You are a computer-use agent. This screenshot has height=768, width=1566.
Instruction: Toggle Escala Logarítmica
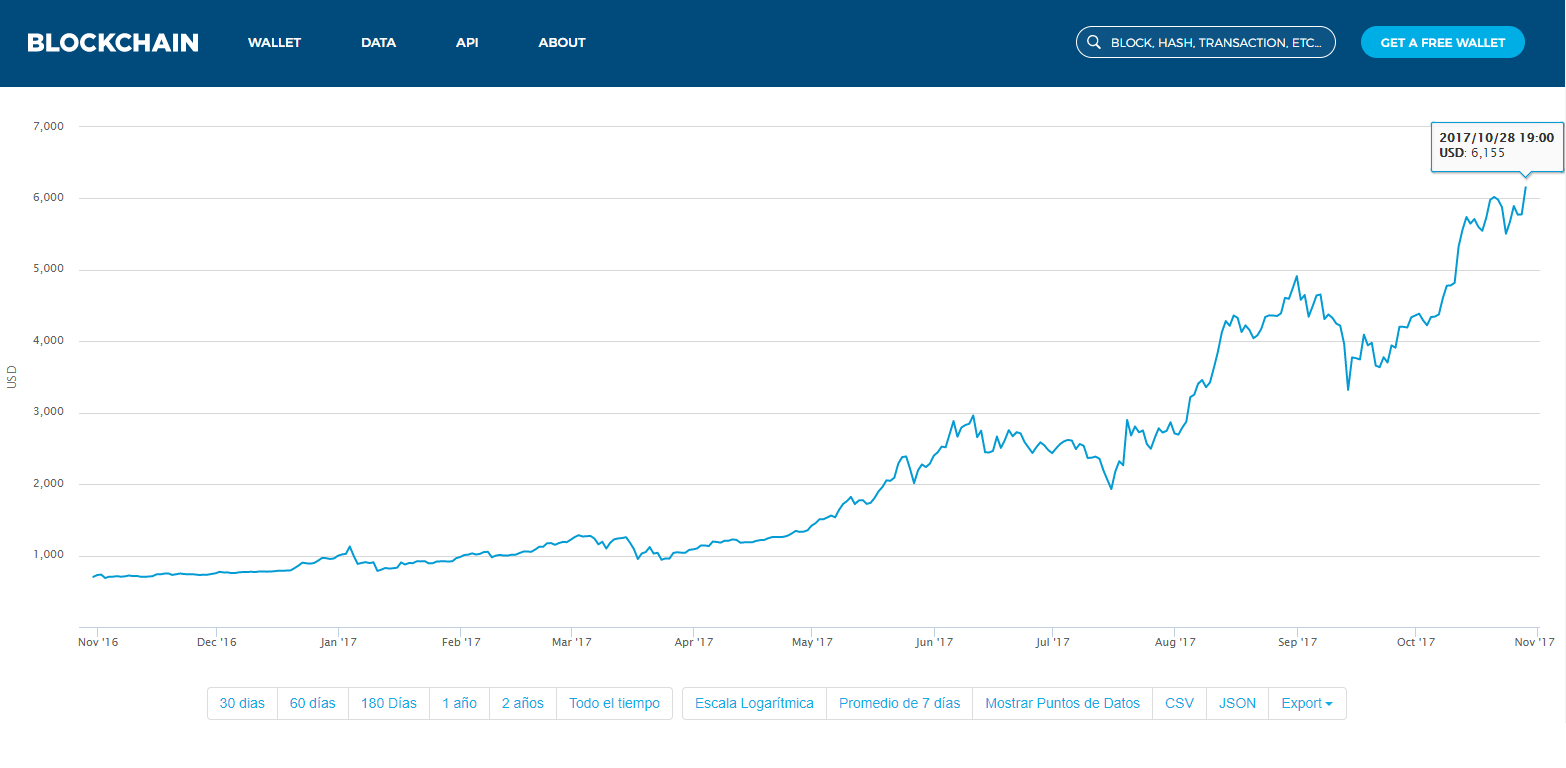pos(754,703)
